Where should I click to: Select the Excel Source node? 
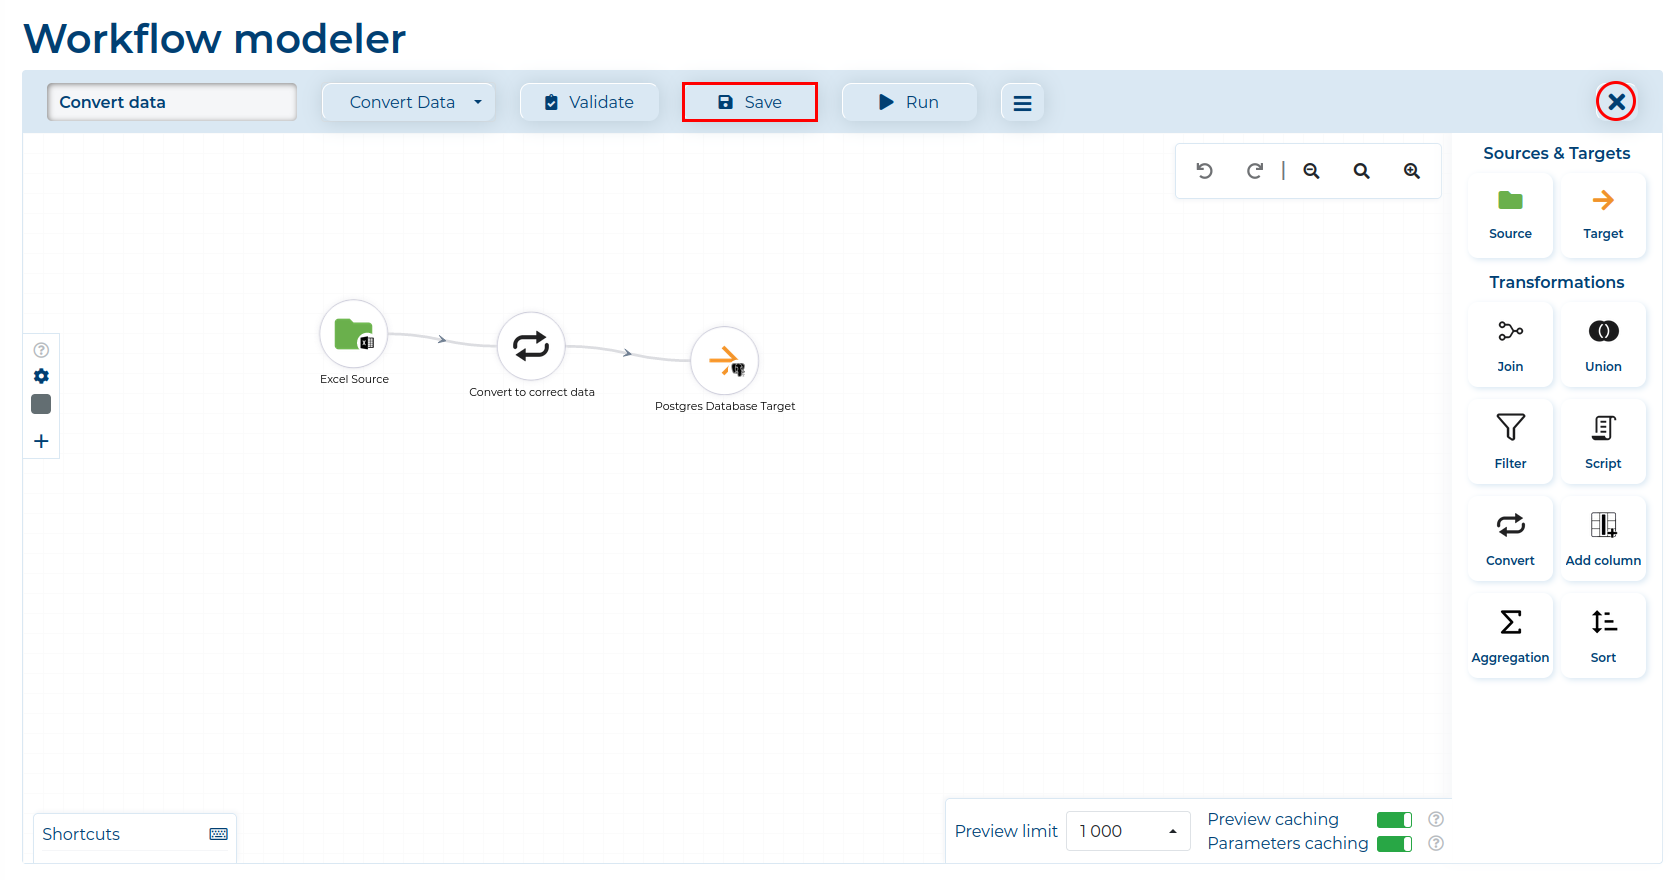pos(353,334)
